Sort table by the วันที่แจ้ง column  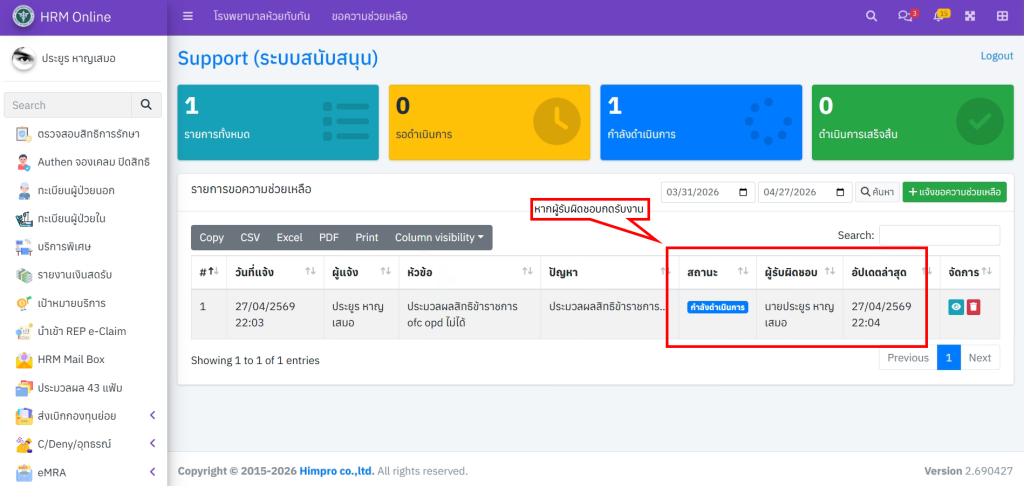274,272
